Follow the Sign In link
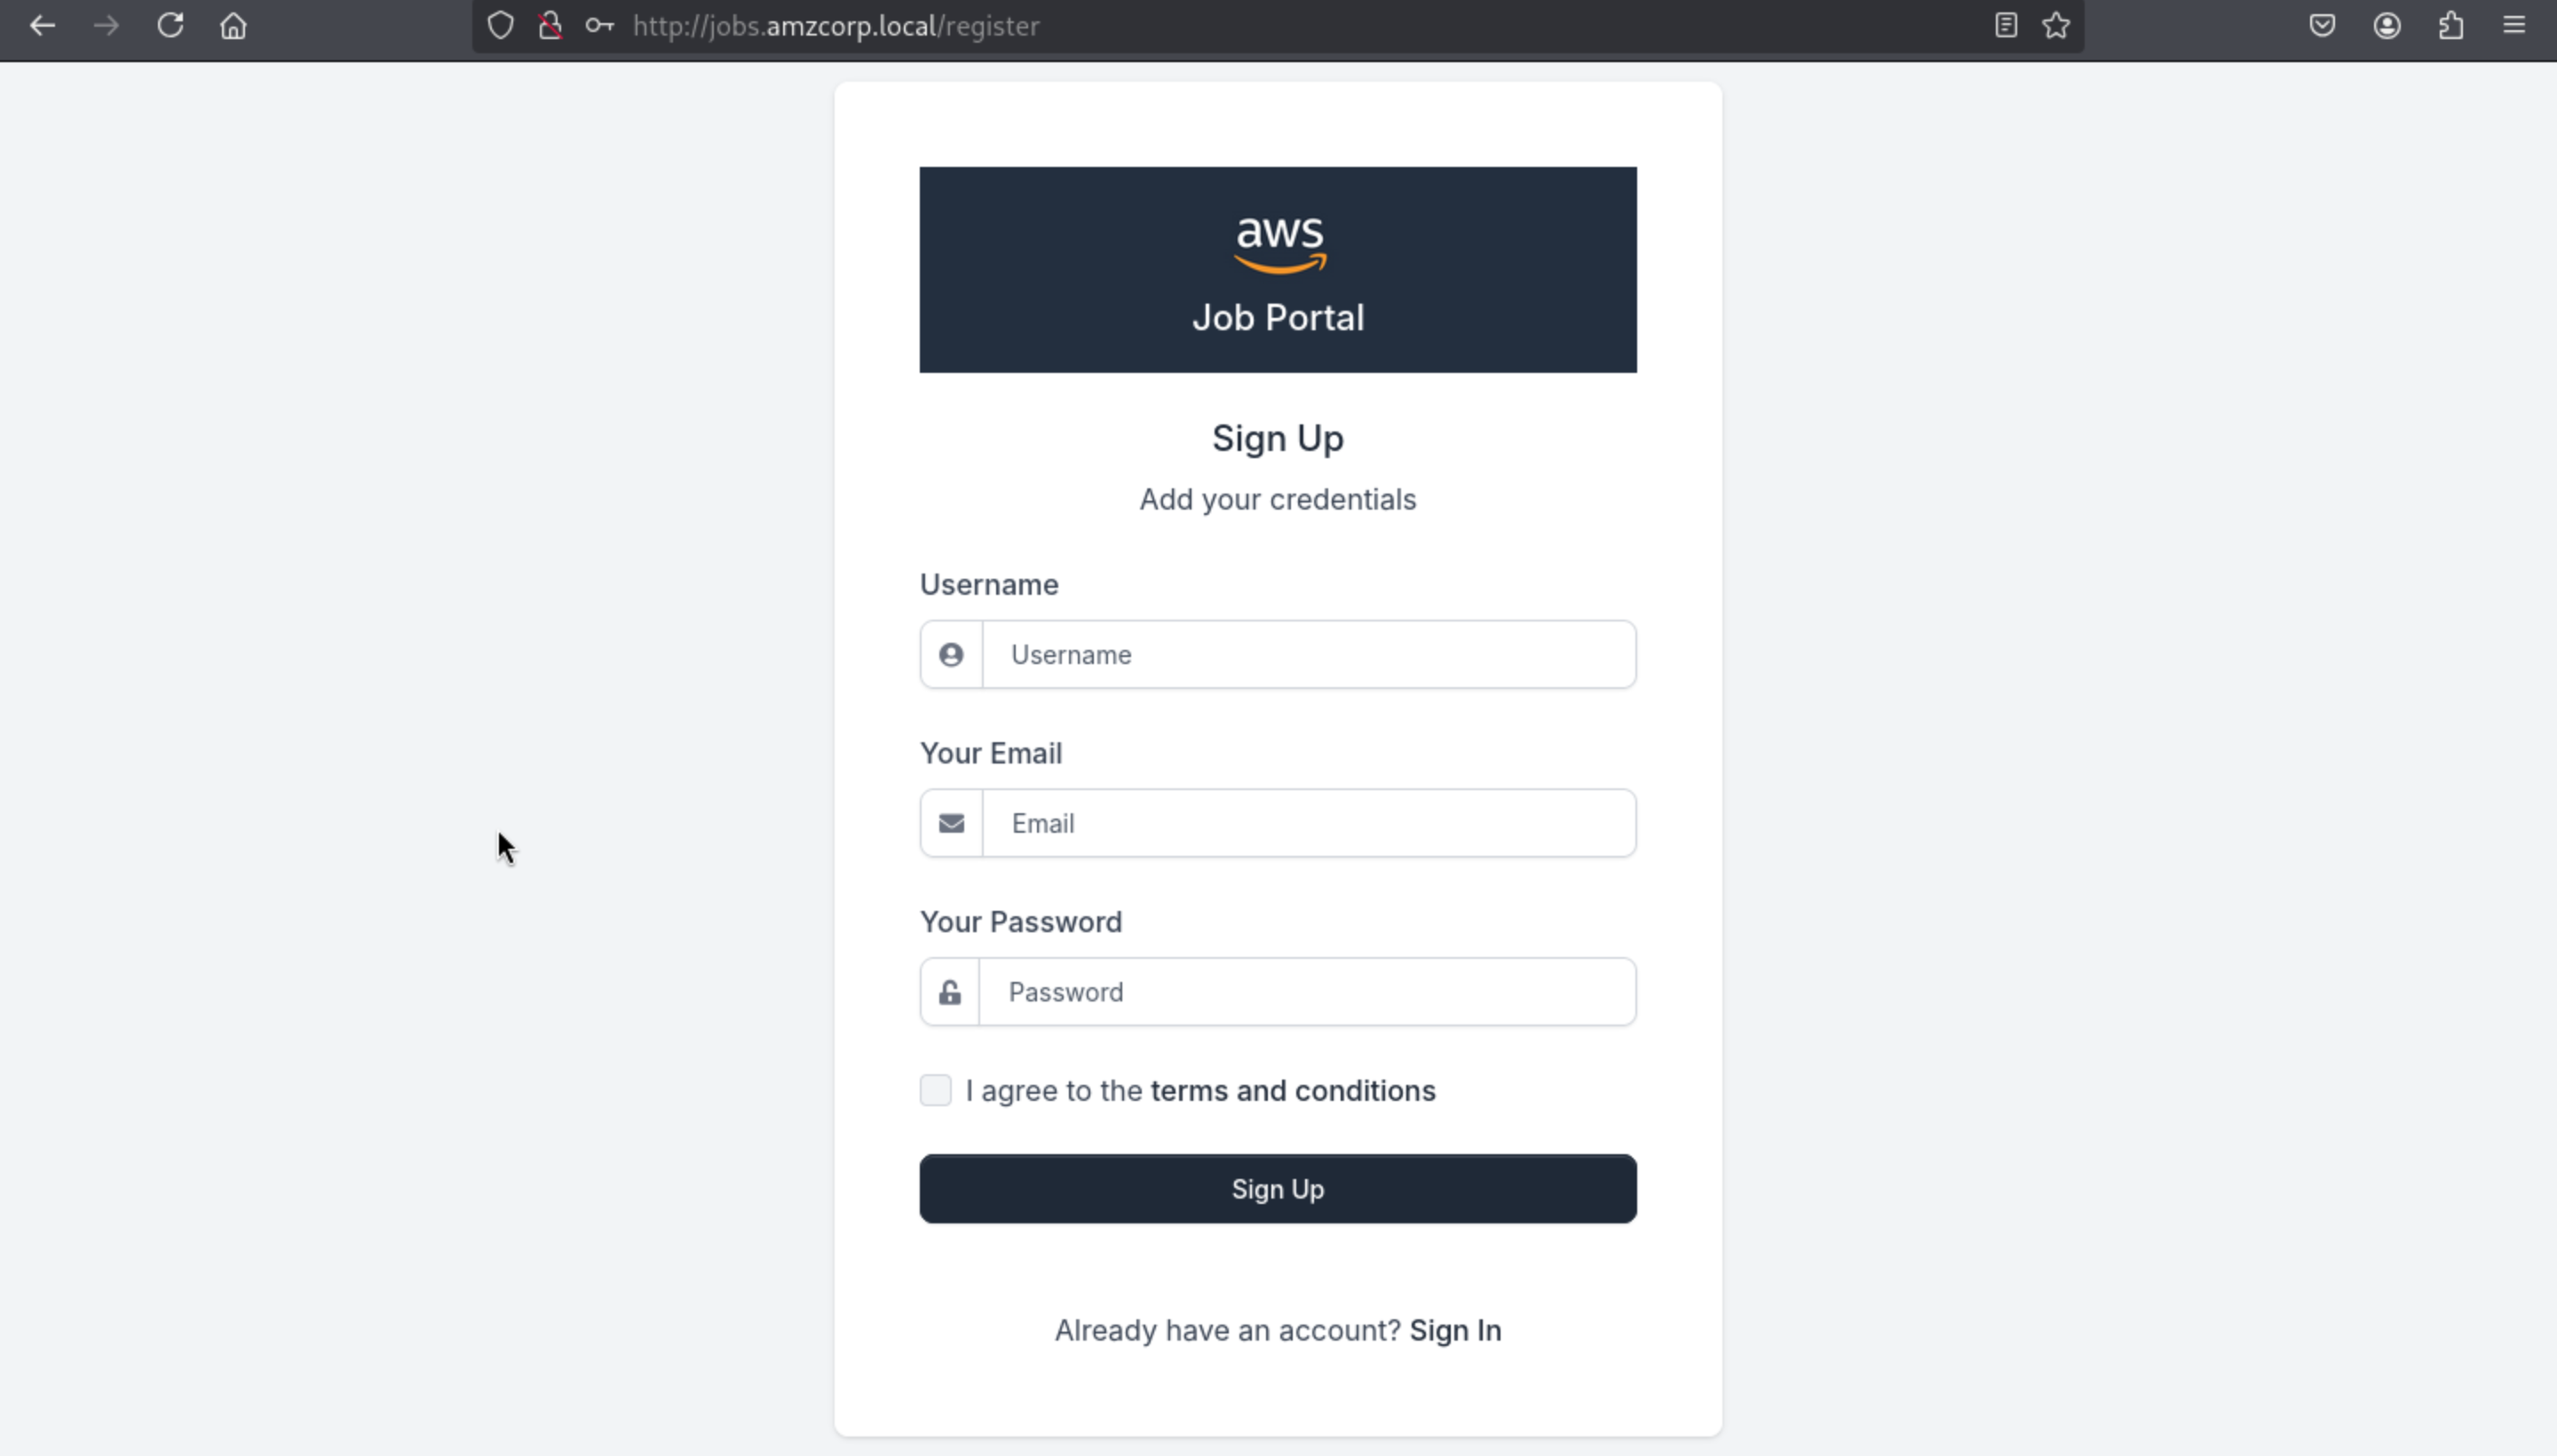 (x=1455, y=1331)
